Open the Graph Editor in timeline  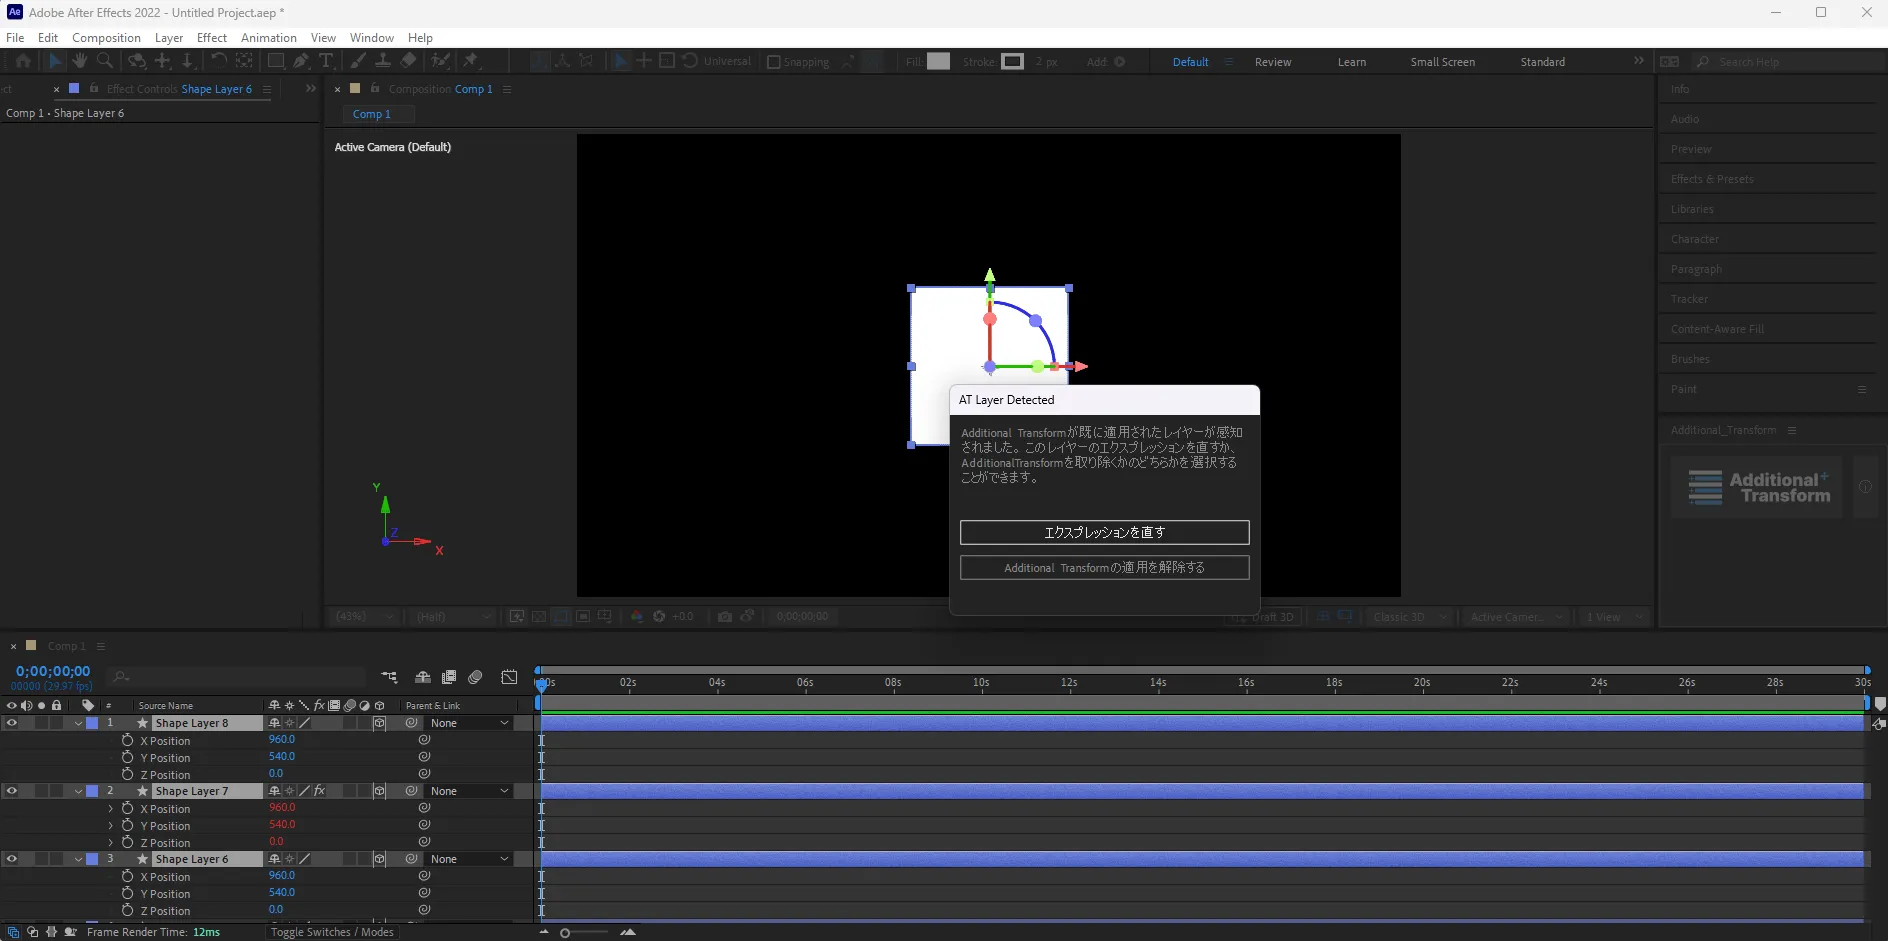(x=509, y=677)
